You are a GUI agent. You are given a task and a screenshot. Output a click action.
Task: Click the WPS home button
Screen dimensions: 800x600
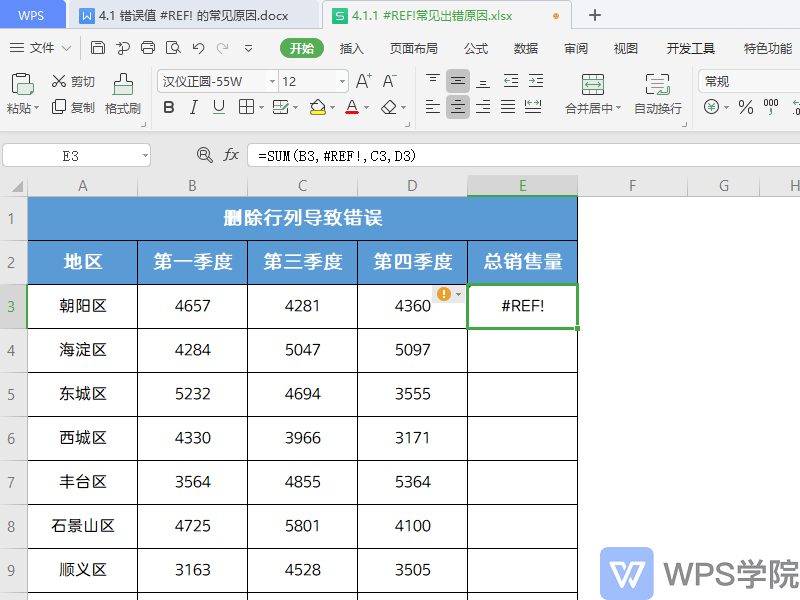(x=32, y=15)
